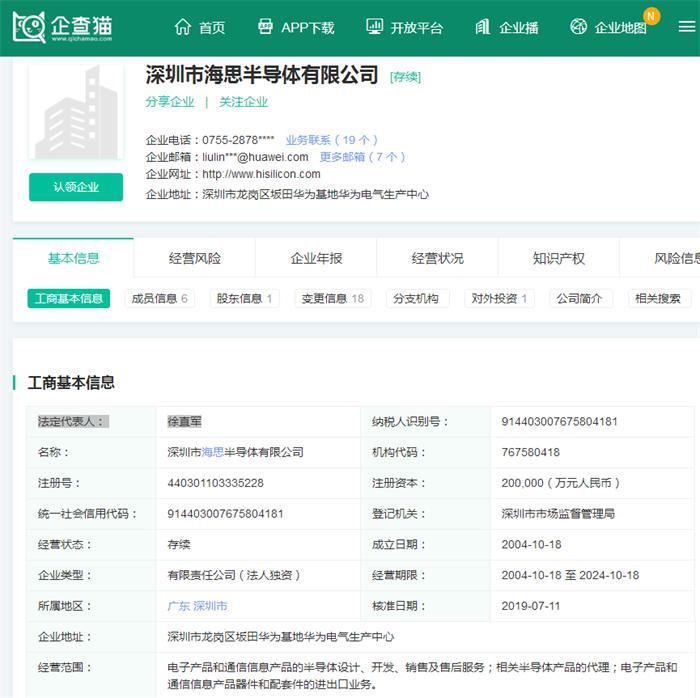700x698 pixels.
Task: Switch to the 经营风险 tab
Action: (x=195, y=258)
